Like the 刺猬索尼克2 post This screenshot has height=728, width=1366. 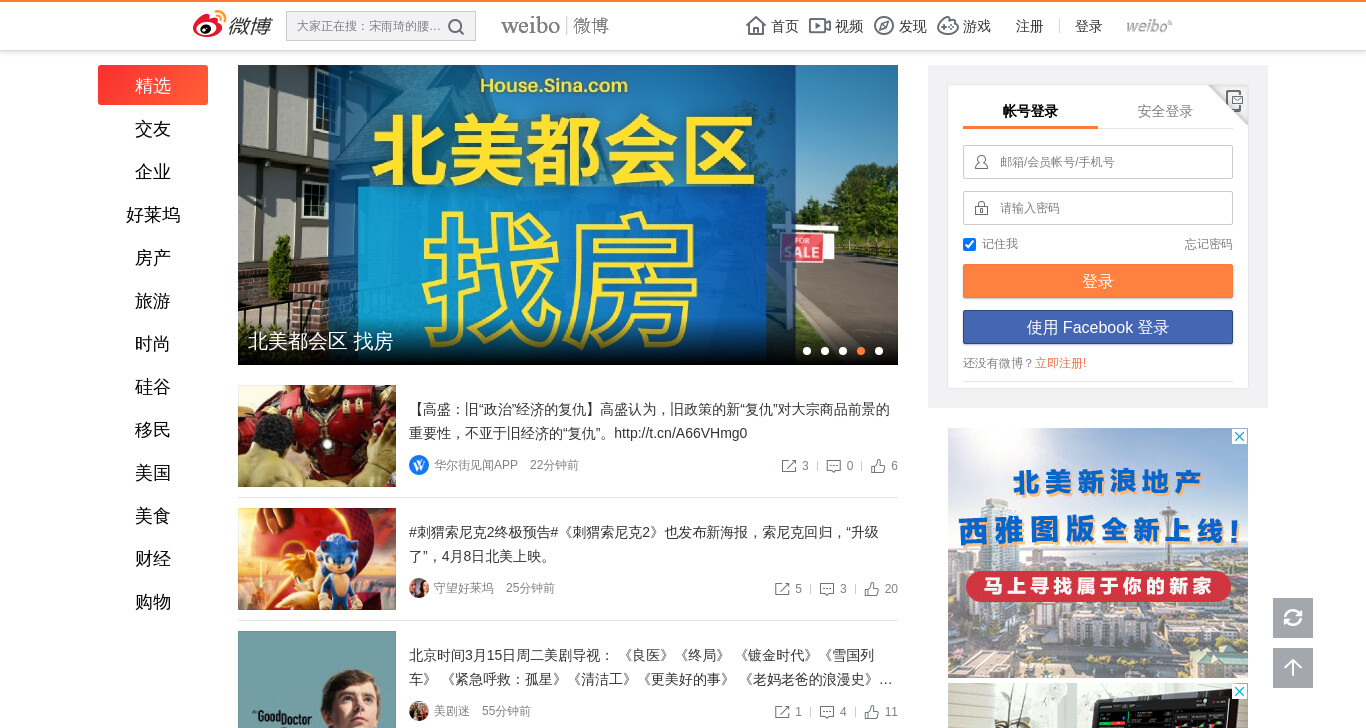click(872, 589)
